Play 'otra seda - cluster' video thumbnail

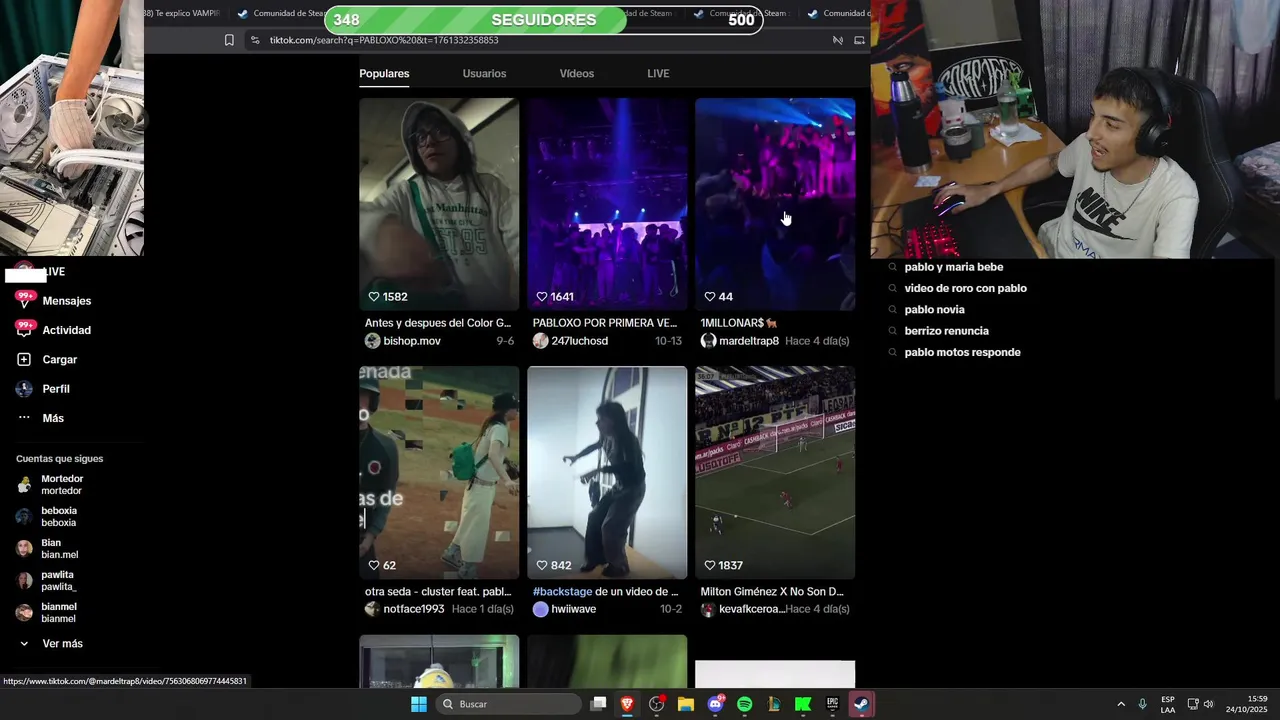coord(439,472)
